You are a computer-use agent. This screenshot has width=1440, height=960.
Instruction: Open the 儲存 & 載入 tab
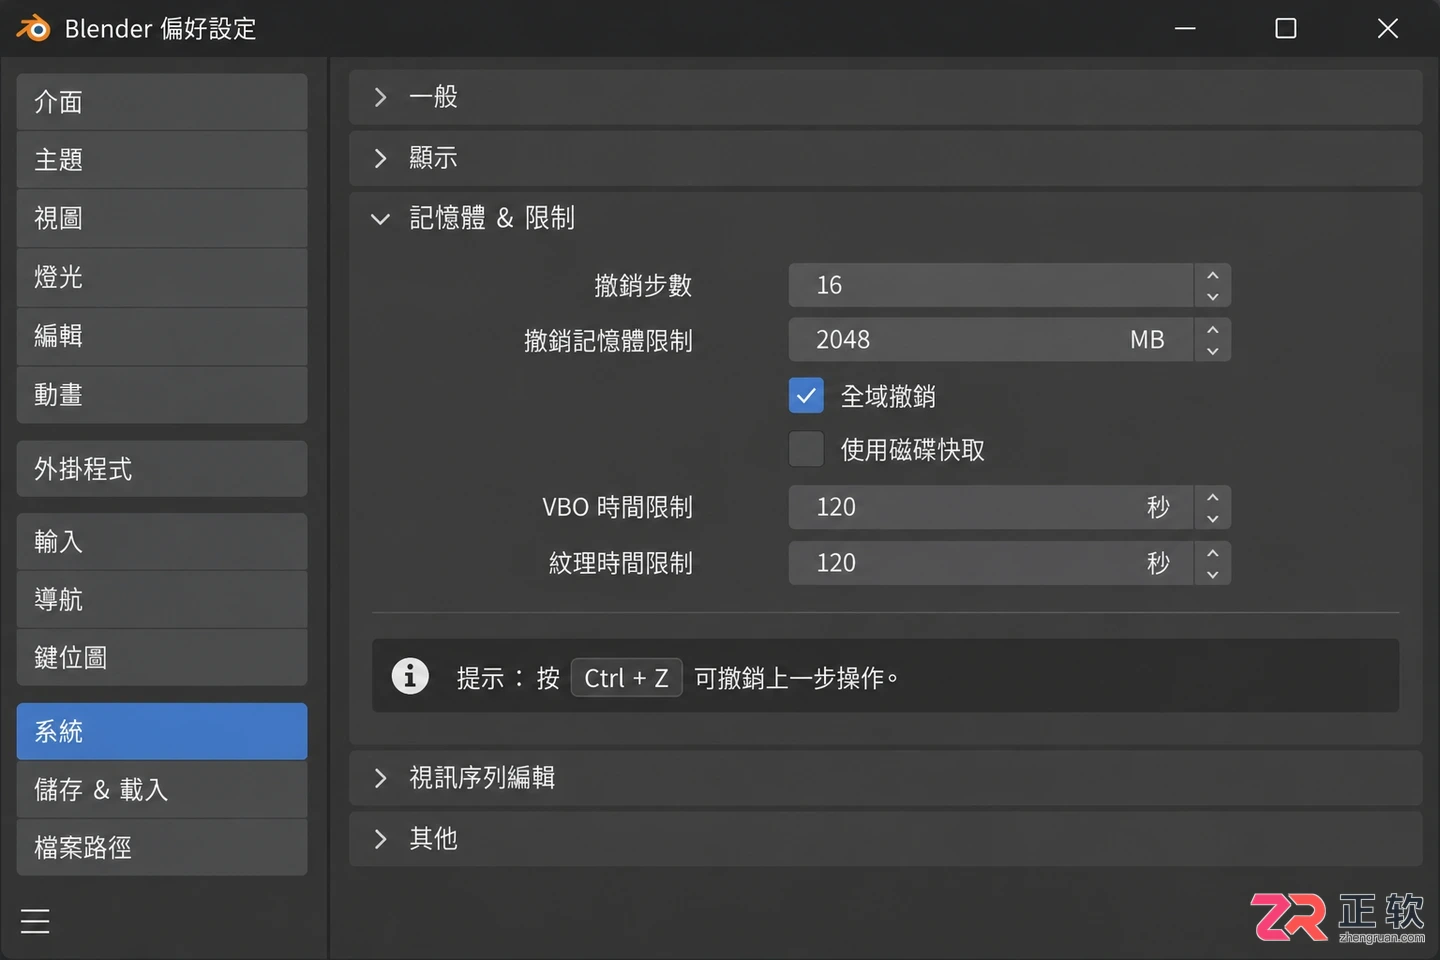click(162, 790)
